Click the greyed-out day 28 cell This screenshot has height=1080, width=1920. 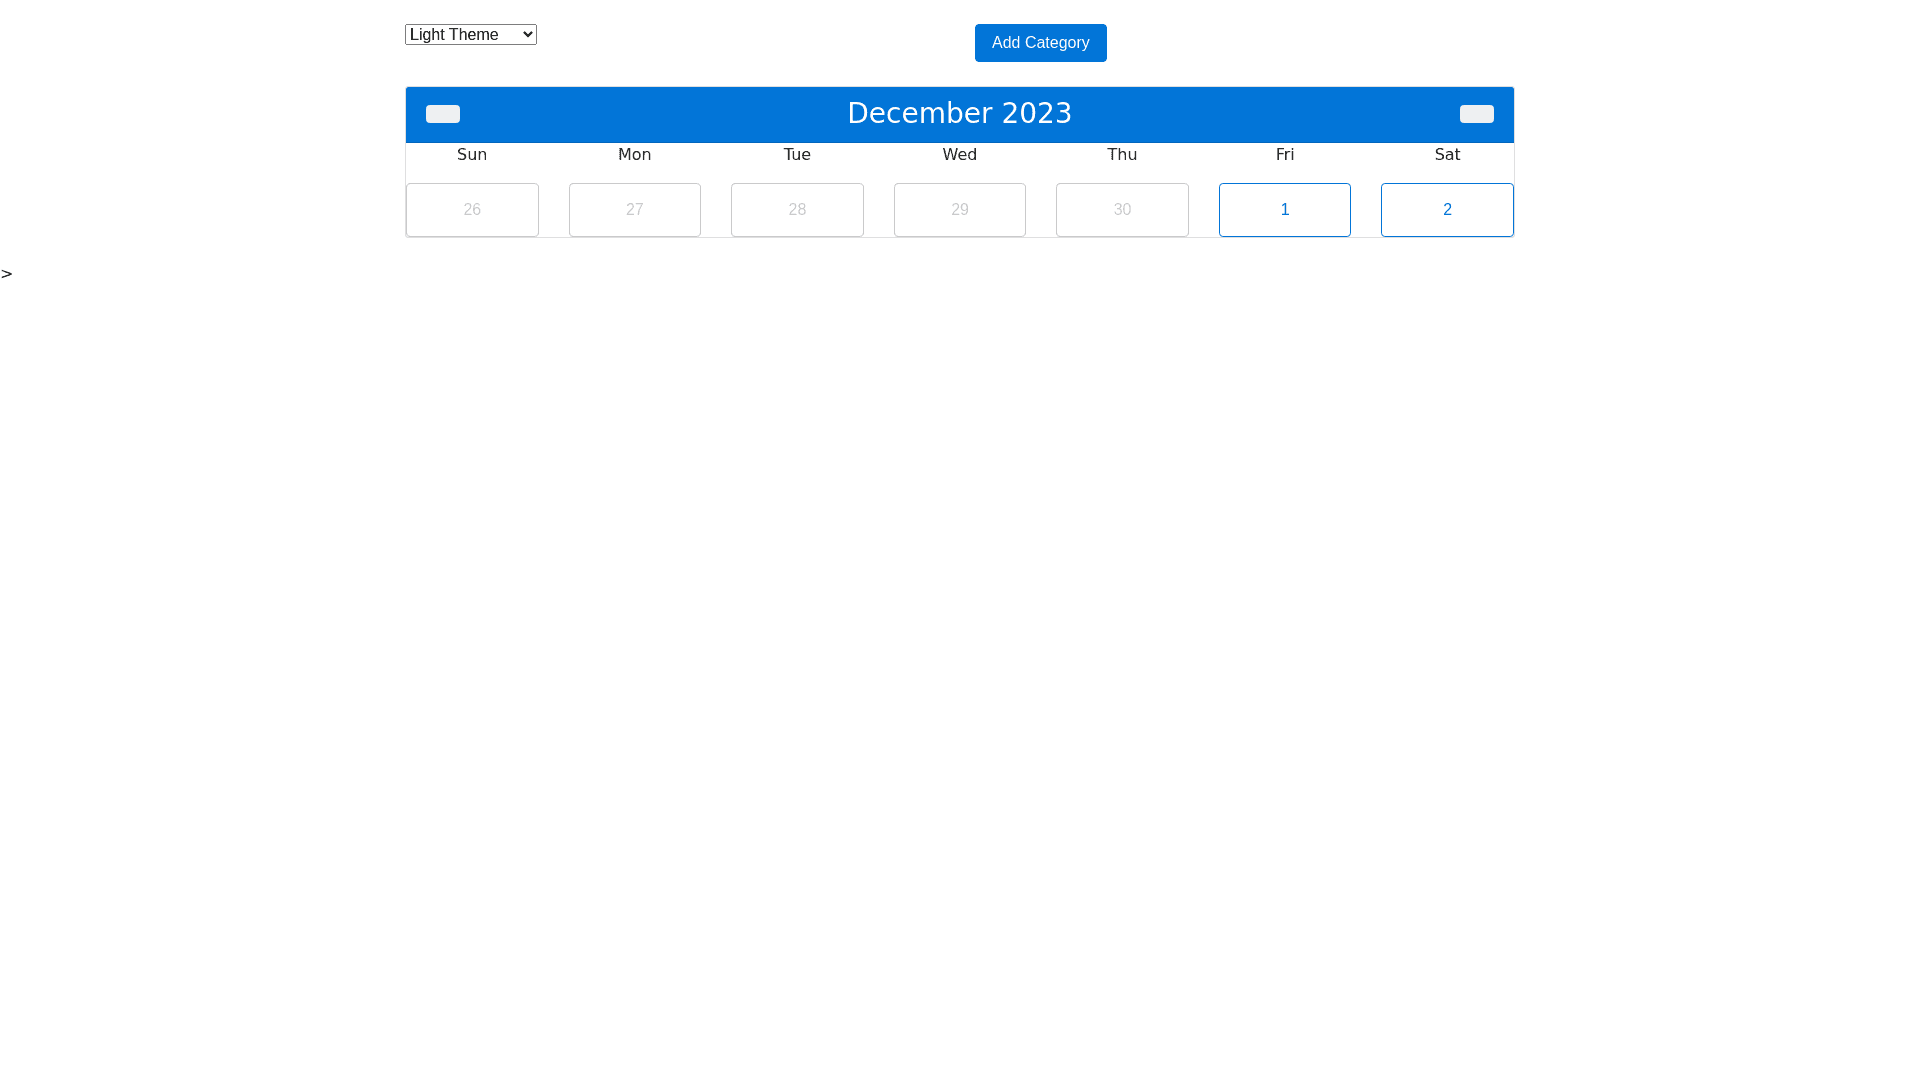(797, 210)
